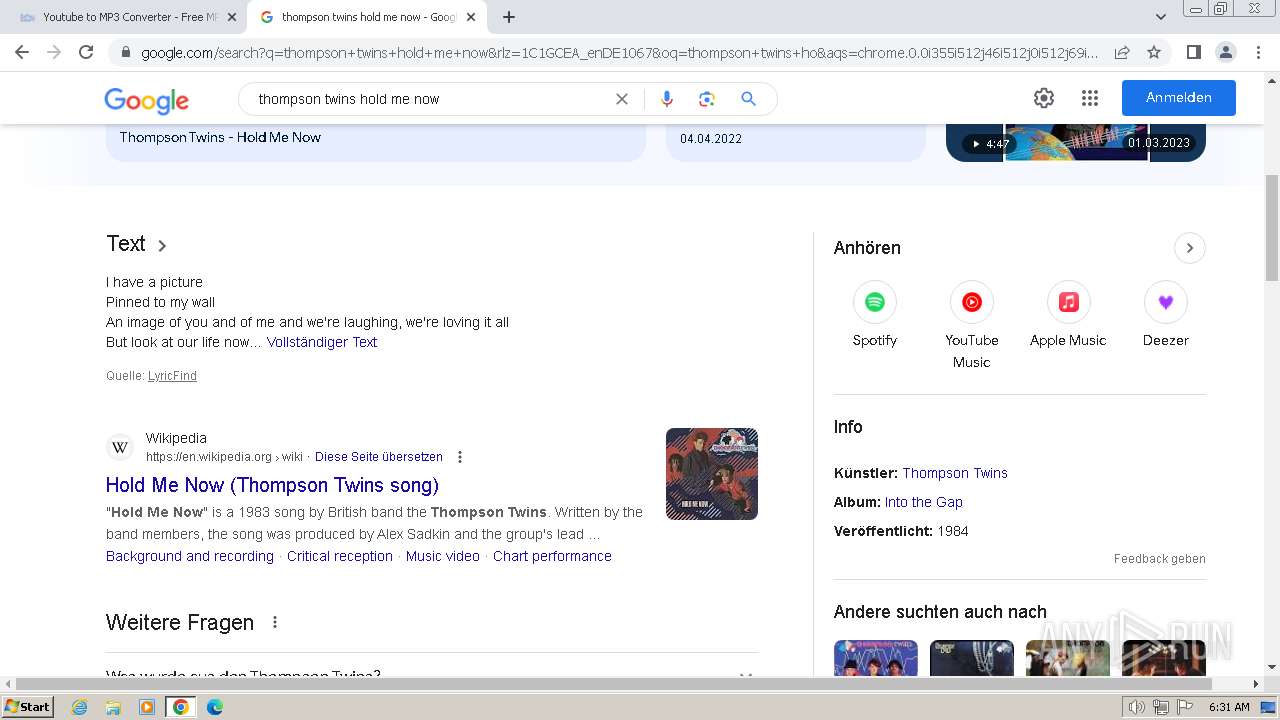Bookmark this page with star icon
The image size is (1280, 720).
pos(1154,52)
